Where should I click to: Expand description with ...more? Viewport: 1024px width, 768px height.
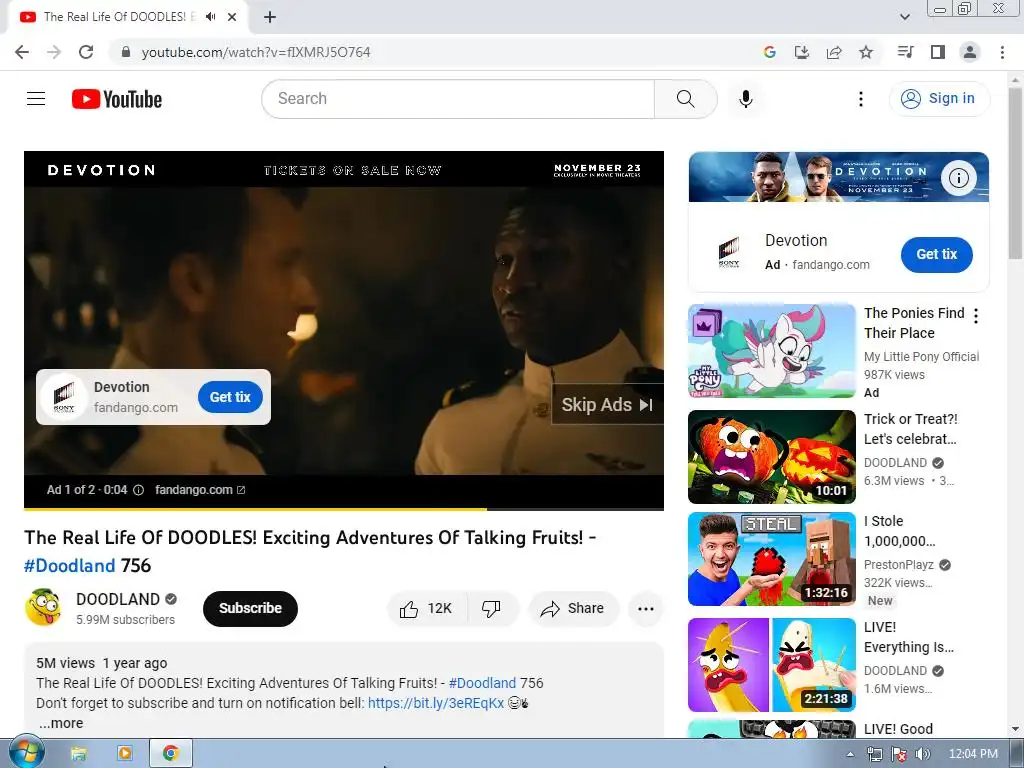61,723
